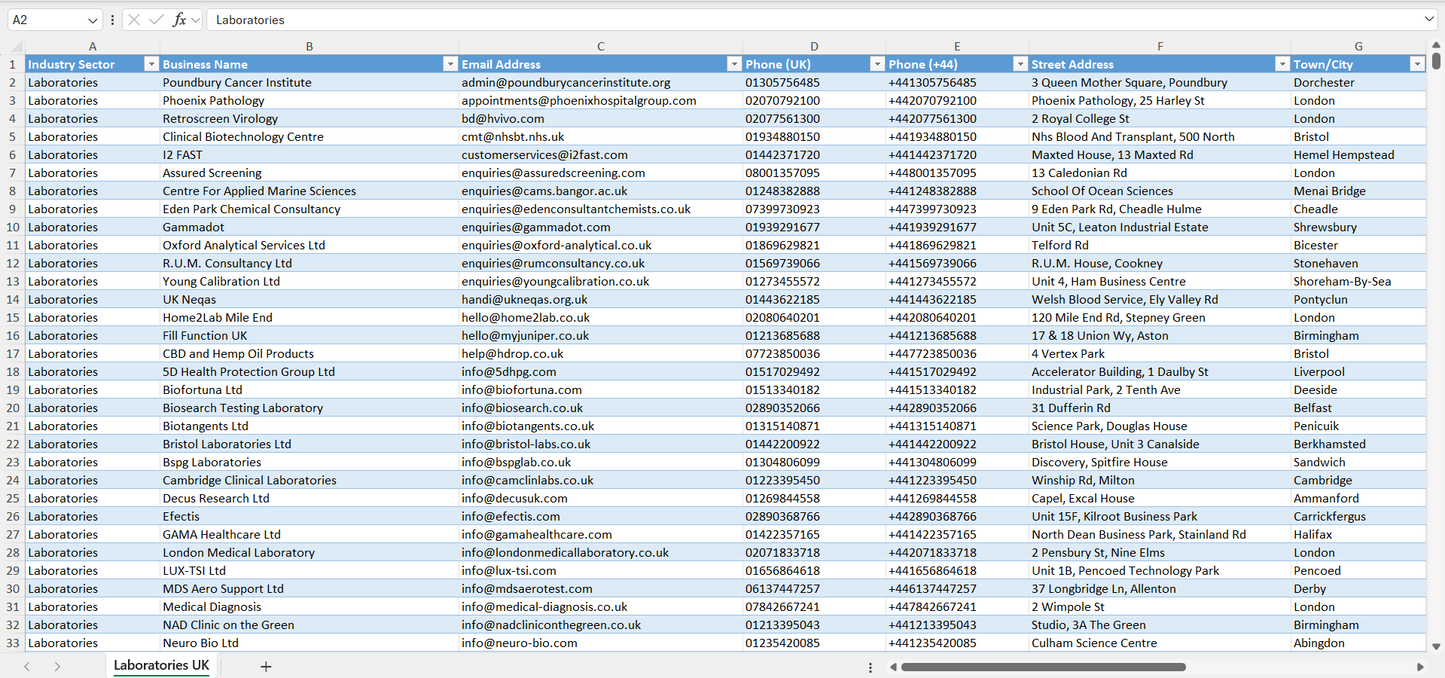Image resolution: width=1445 pixels, height=678 pixels.
Task: Select phone 01442371720 cell
Action: coord(813,155)
